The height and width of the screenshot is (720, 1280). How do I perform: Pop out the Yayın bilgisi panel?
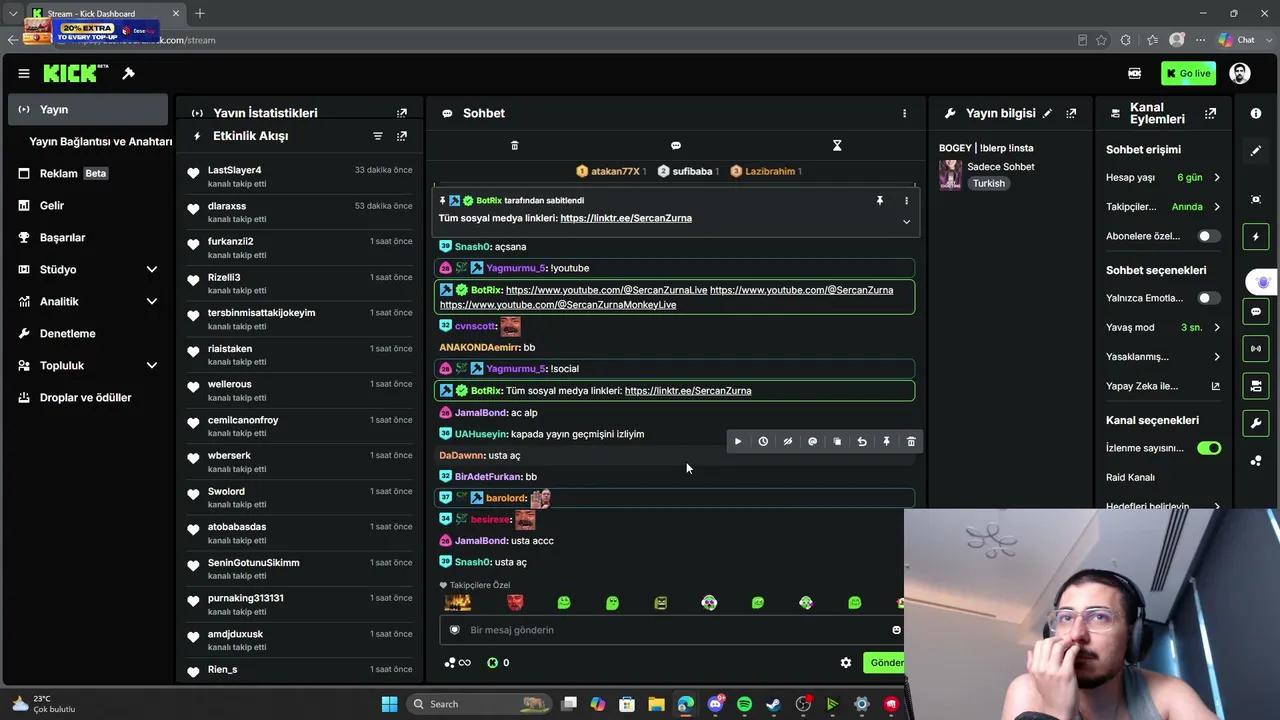1071,113
